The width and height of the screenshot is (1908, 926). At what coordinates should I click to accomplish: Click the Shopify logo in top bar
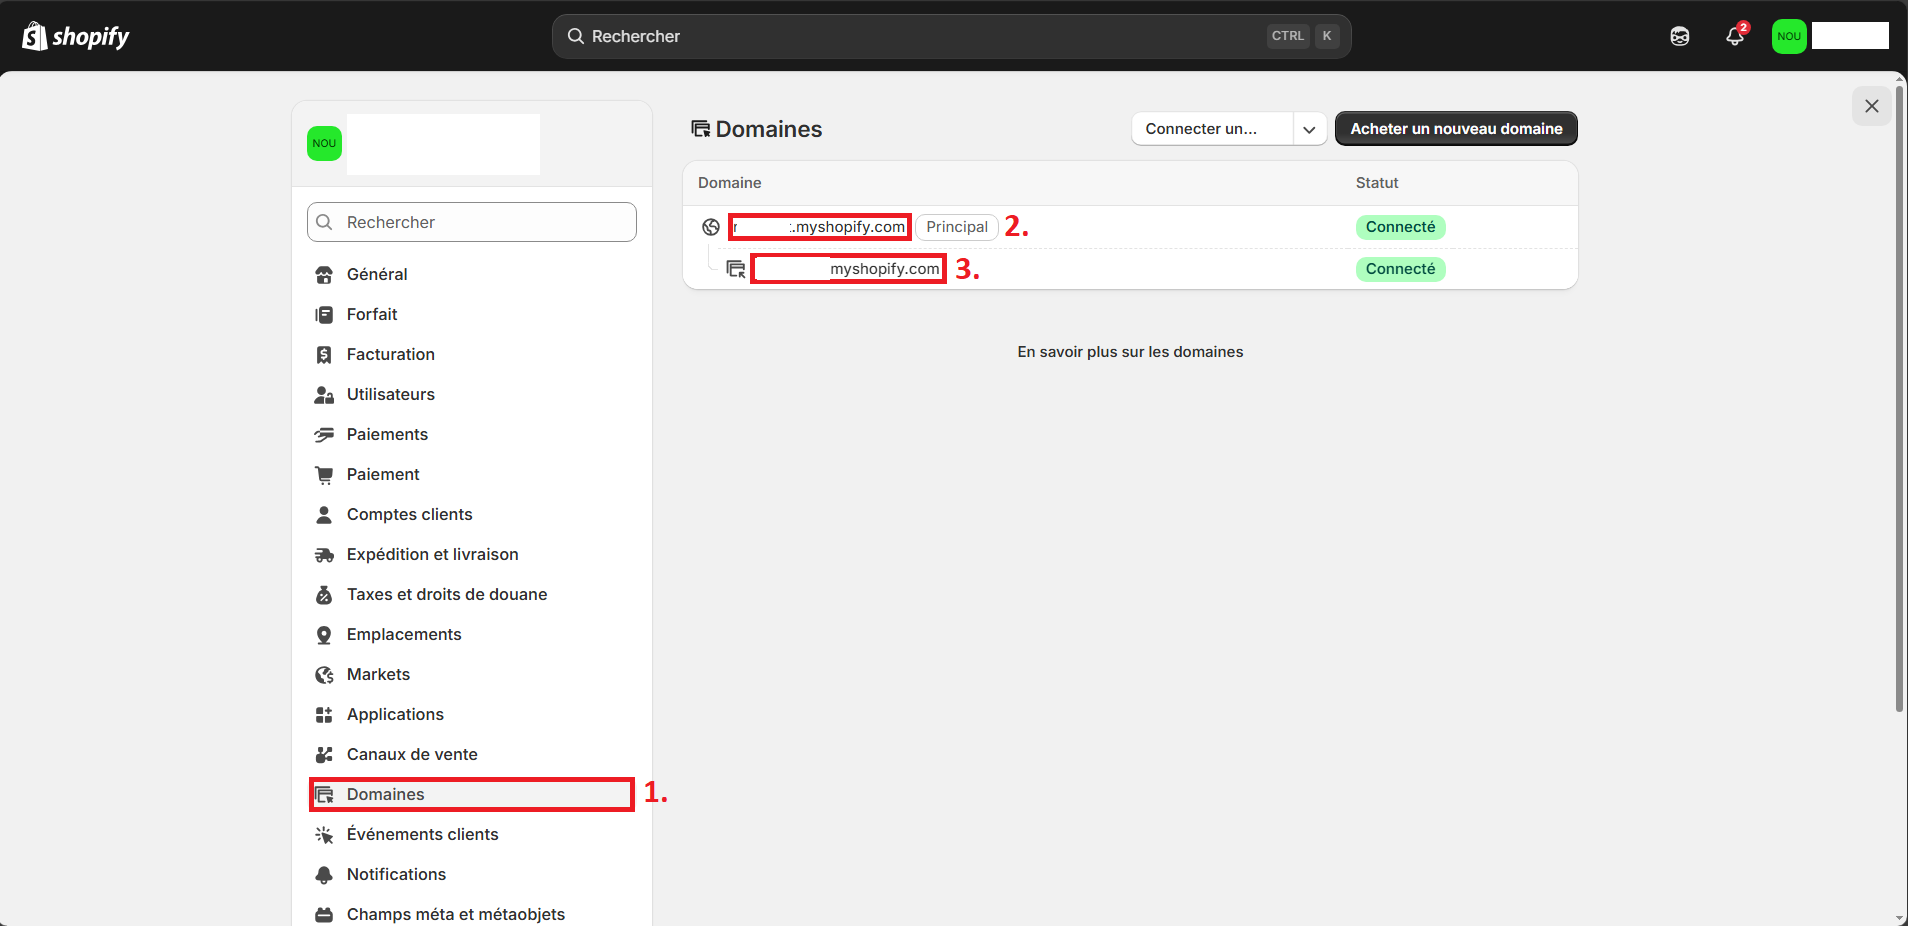tap(76, 36)
